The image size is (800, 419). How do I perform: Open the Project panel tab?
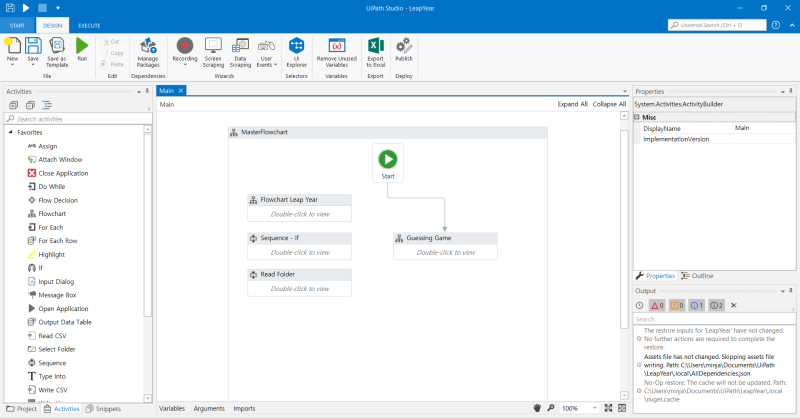coord(21,409)
